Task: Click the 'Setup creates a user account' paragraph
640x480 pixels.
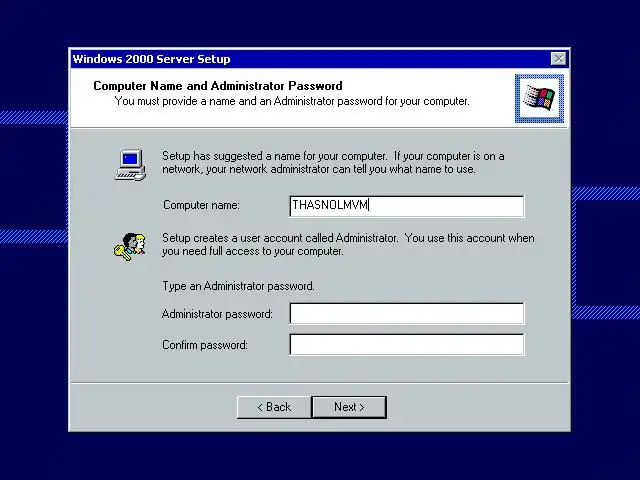Action: (x=348, y=244)
